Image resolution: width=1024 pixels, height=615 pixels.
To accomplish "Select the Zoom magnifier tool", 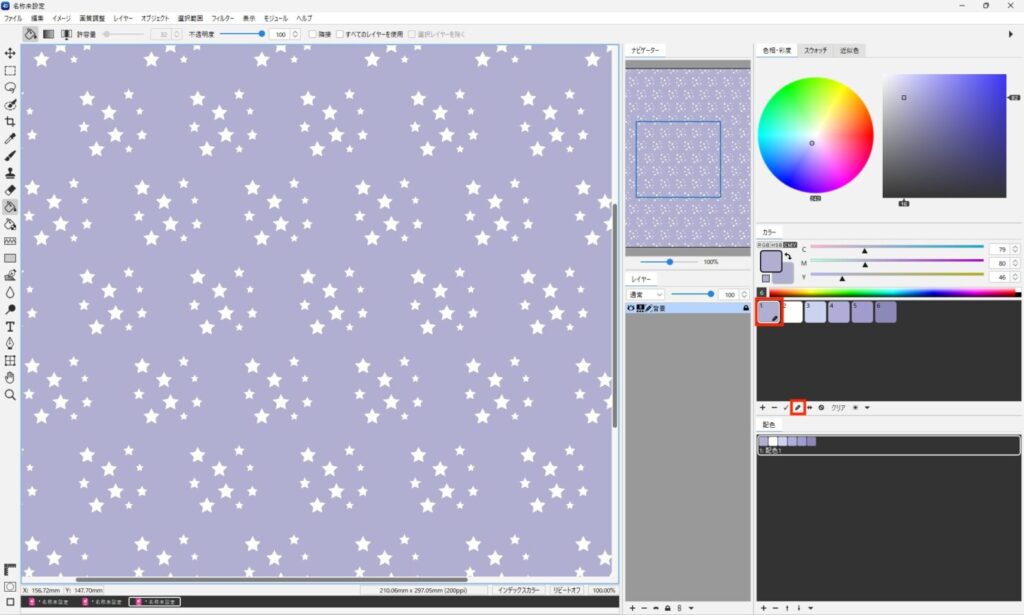I will point(10,394).
